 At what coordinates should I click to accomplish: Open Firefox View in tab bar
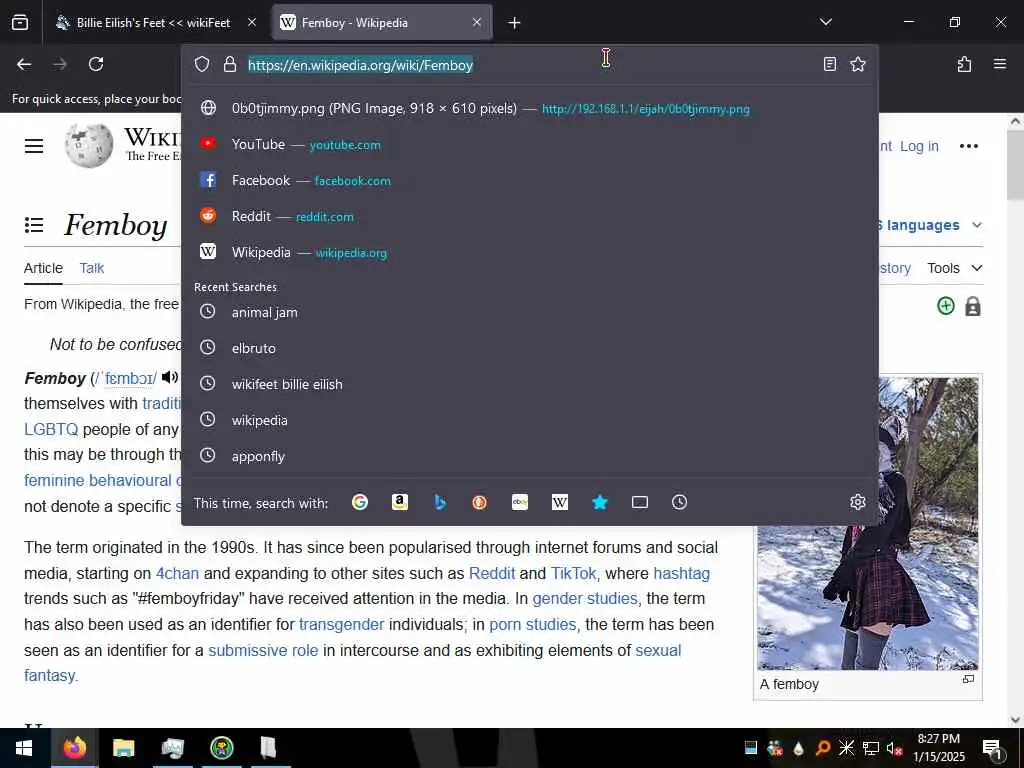20,23
